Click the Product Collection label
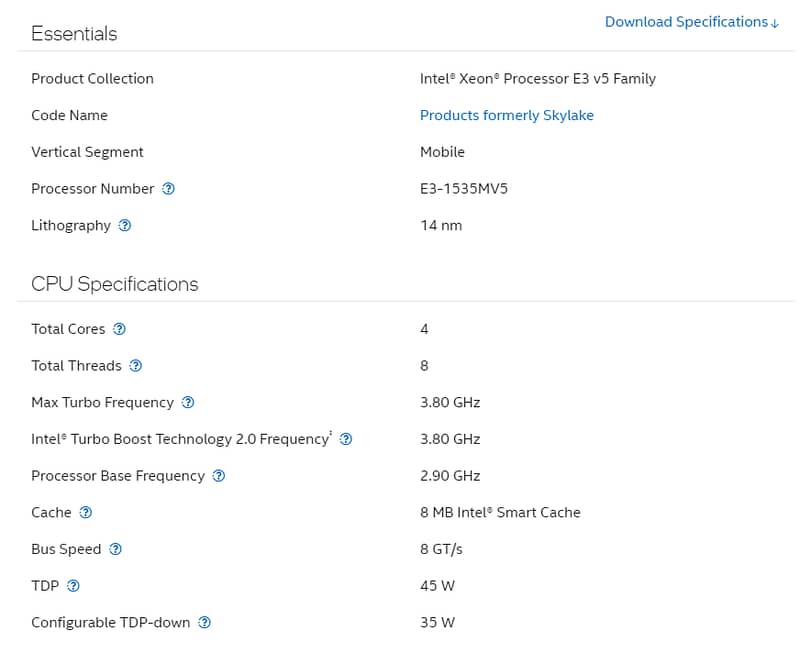The width and height of the screenshot is (800, 653). (x=92, y=78)
